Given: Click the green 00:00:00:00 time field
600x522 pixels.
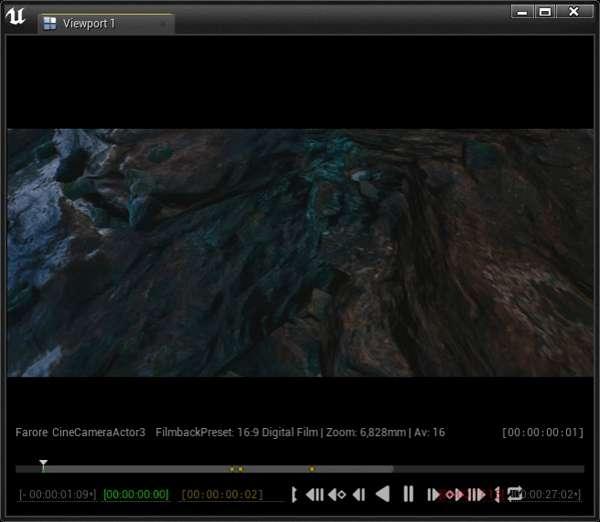Looking at the screenshot, I should [x=136, y=495].
